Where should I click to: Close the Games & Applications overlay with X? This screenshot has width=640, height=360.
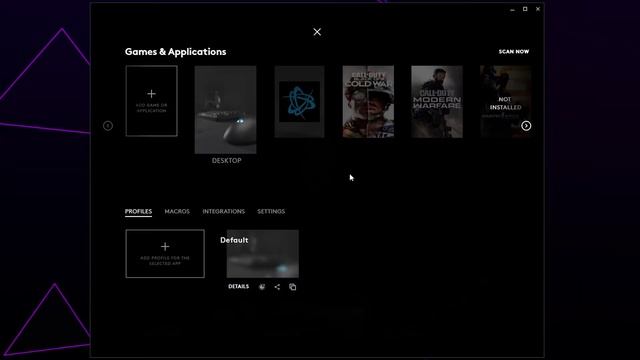[x=317, y=32]
